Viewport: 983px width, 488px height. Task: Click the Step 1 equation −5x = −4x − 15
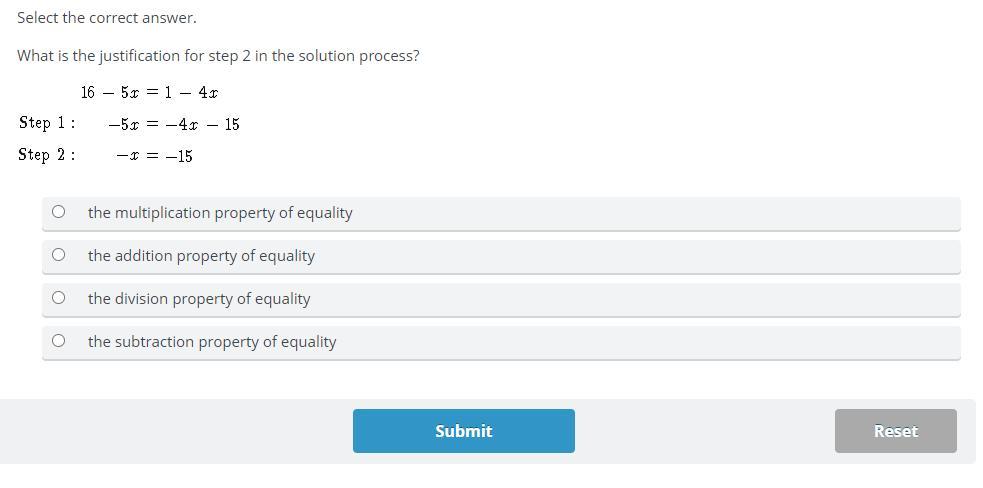pos(174,124)
